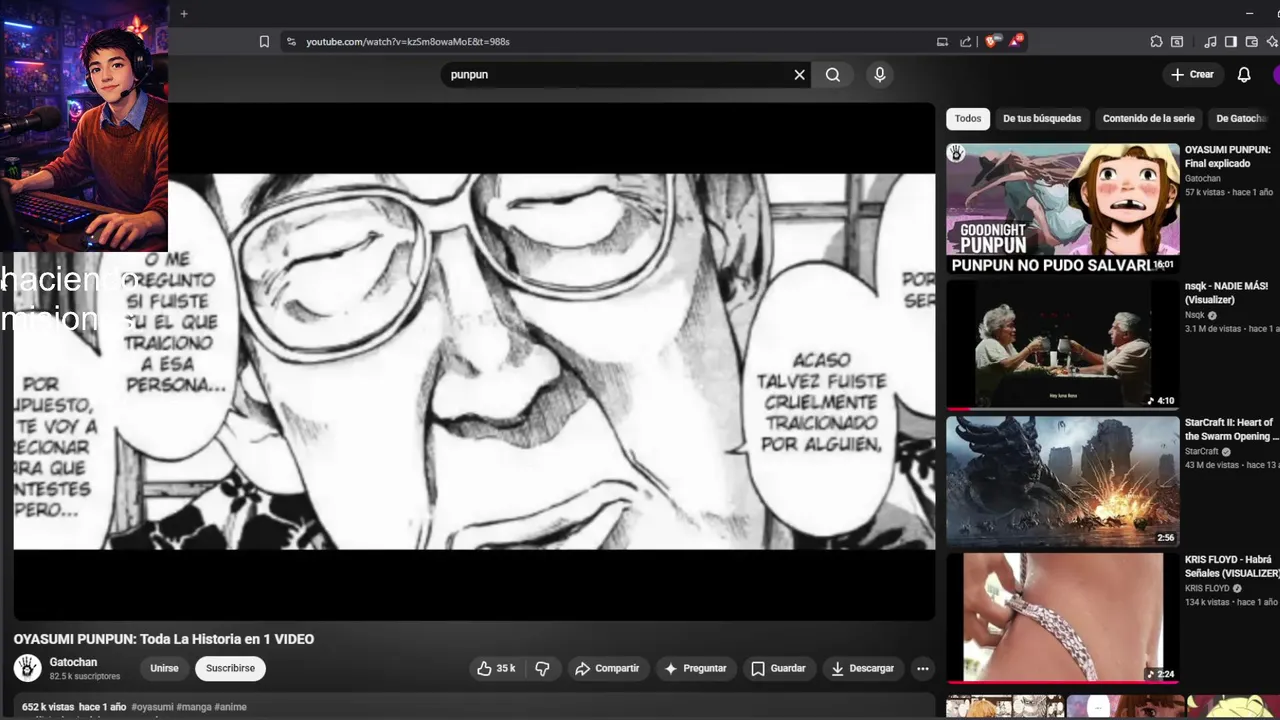This screenshot has height=720, width=1280.
Task: Click Guardar to save the video
Action: [x=778, y=668]
